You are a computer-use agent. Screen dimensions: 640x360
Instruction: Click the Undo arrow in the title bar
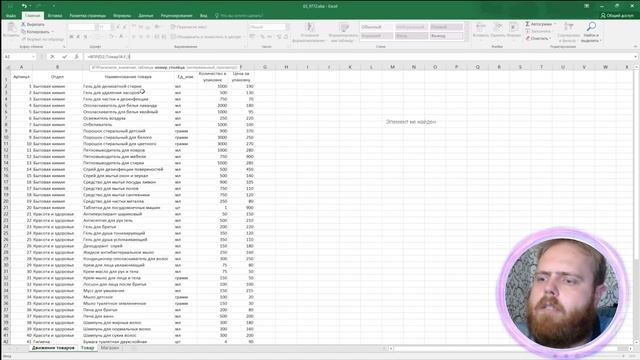pyautogui.click(x=24, y=6)
